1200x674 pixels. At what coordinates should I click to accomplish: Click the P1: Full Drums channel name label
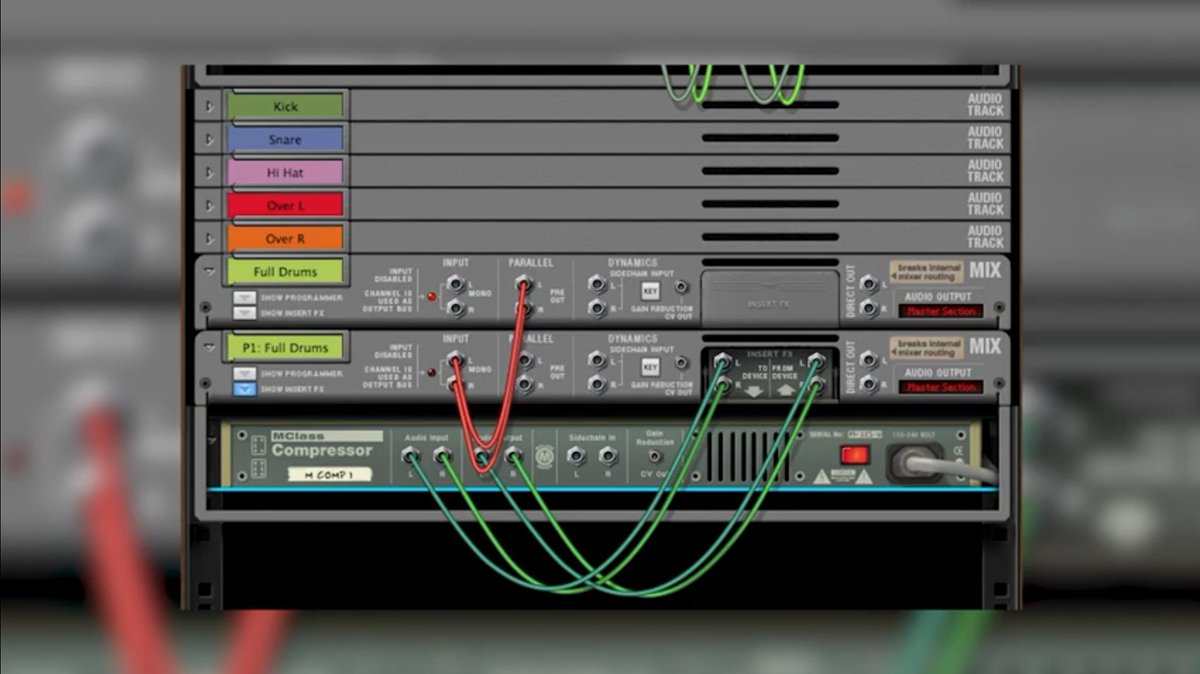pos(285,348)
